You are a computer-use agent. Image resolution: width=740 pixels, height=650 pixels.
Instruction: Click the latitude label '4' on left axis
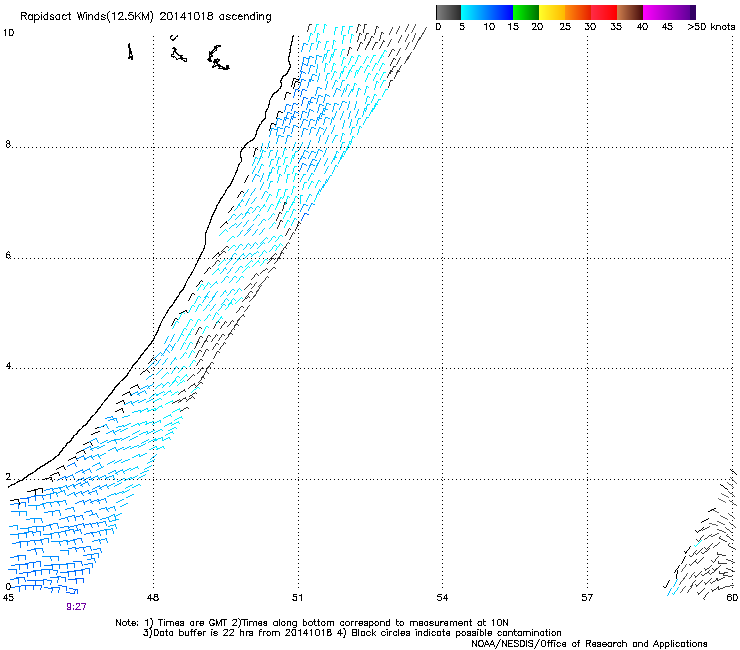pos(8,366)
